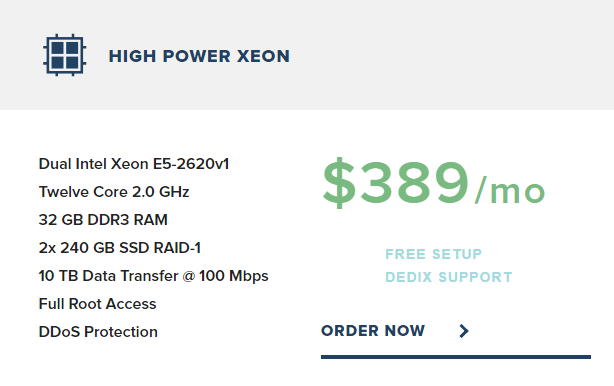This screenshot has height=386, width=614.
Task: Click the dark blue underline below Order Now
Action: click(x=456, y=357)
